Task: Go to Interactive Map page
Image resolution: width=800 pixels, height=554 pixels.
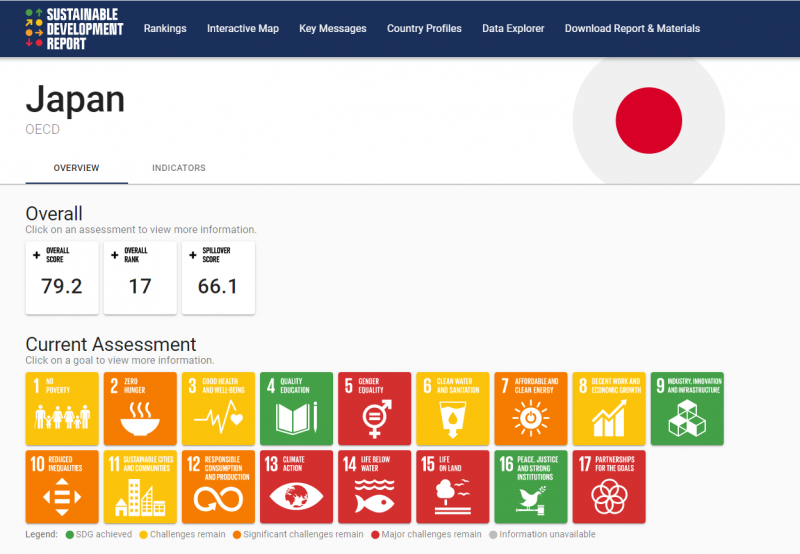Action: click(243, 29)
